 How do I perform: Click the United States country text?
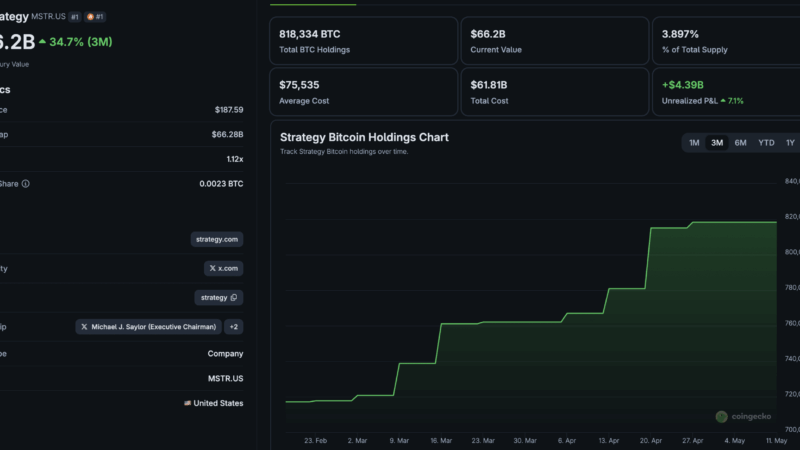218,403
